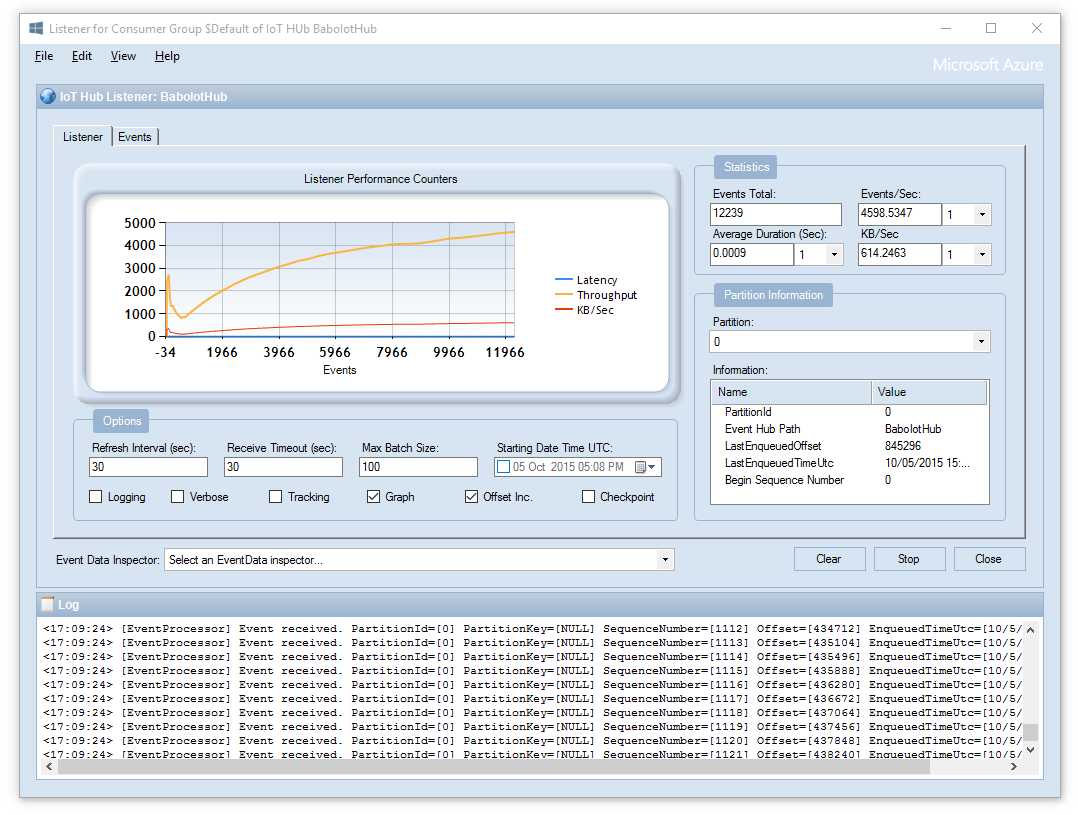The height and width of the screenshot is (815, 1078).
Task: Click the Receive Timeout input field
Action: 283,467
